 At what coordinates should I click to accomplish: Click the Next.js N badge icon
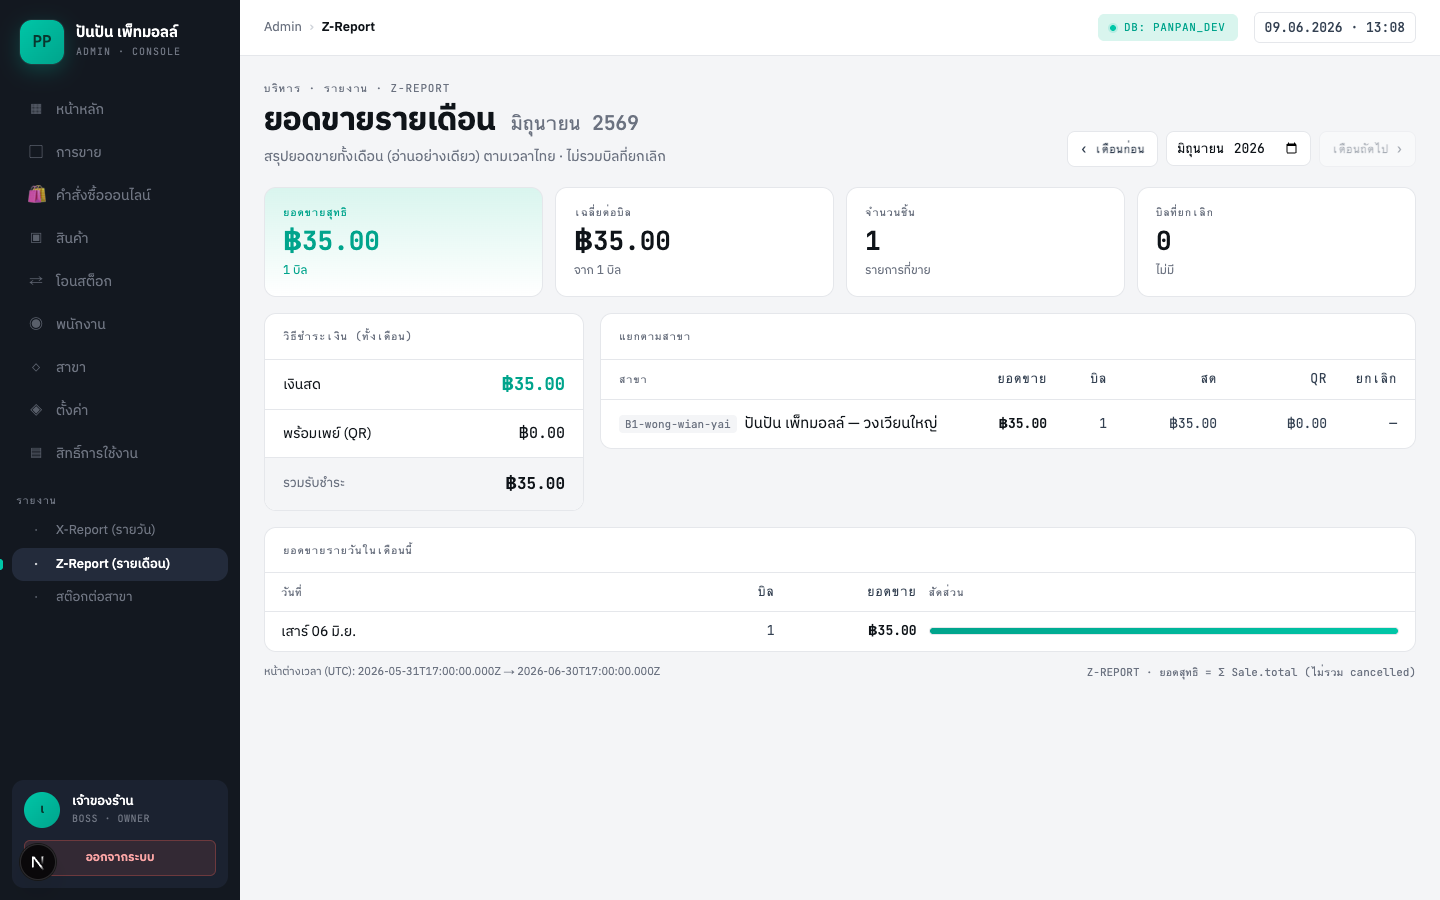pyautogui.click(x=38, y=862)
